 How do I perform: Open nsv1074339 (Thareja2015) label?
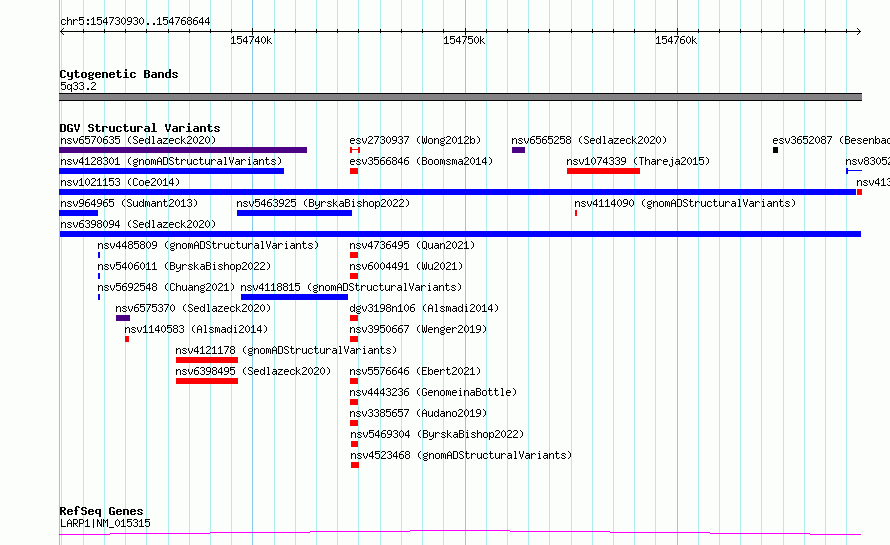tap(638, 161)
